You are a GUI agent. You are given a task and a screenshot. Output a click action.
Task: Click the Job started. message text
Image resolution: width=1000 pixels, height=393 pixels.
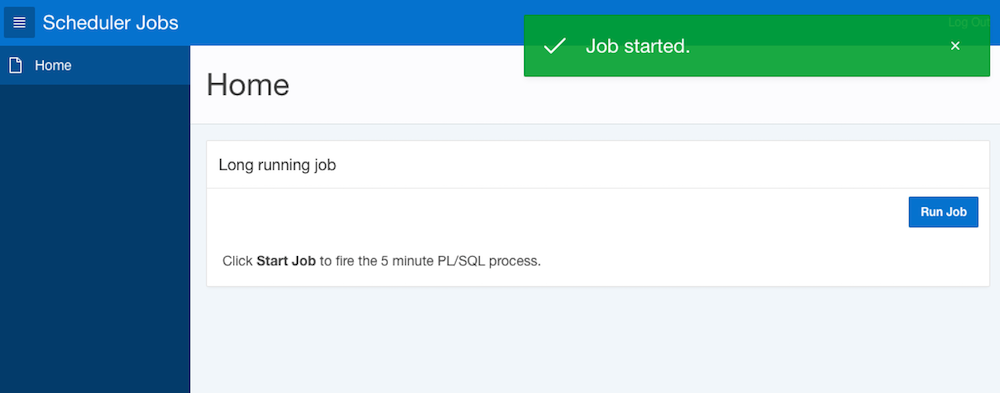(x=638, y=46)
